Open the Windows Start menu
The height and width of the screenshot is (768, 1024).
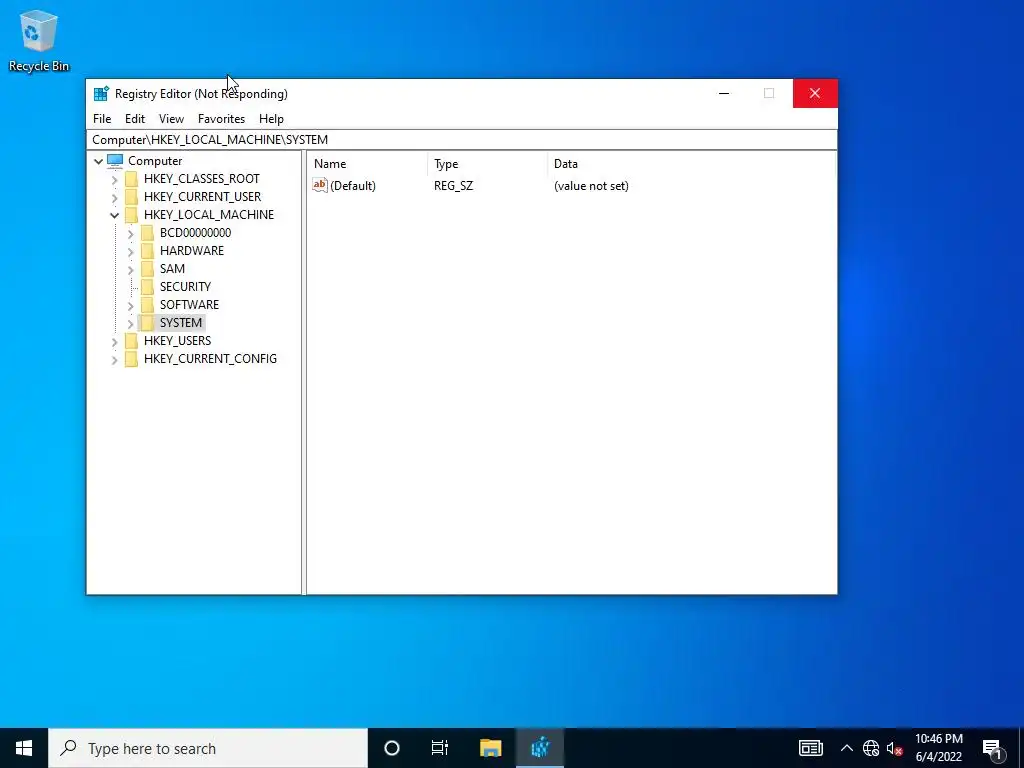point(24,748)
